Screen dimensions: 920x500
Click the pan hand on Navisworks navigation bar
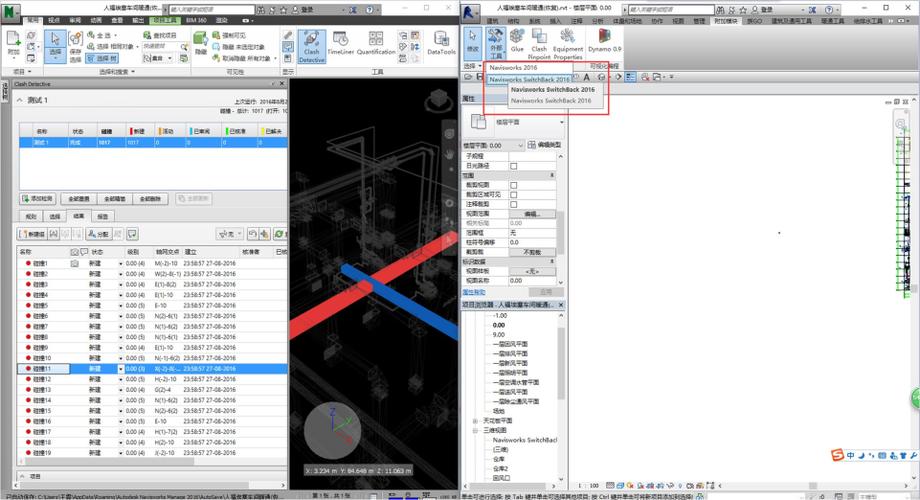449,154
